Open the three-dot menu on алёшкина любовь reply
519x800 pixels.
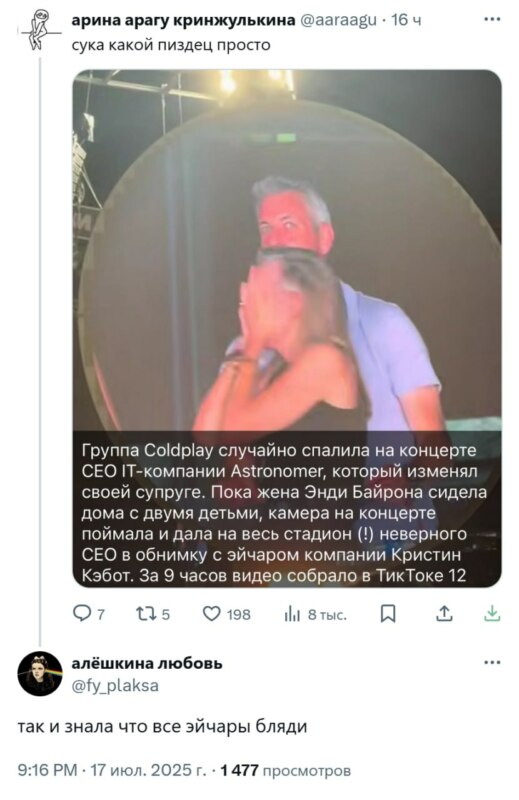click(491, 662)
